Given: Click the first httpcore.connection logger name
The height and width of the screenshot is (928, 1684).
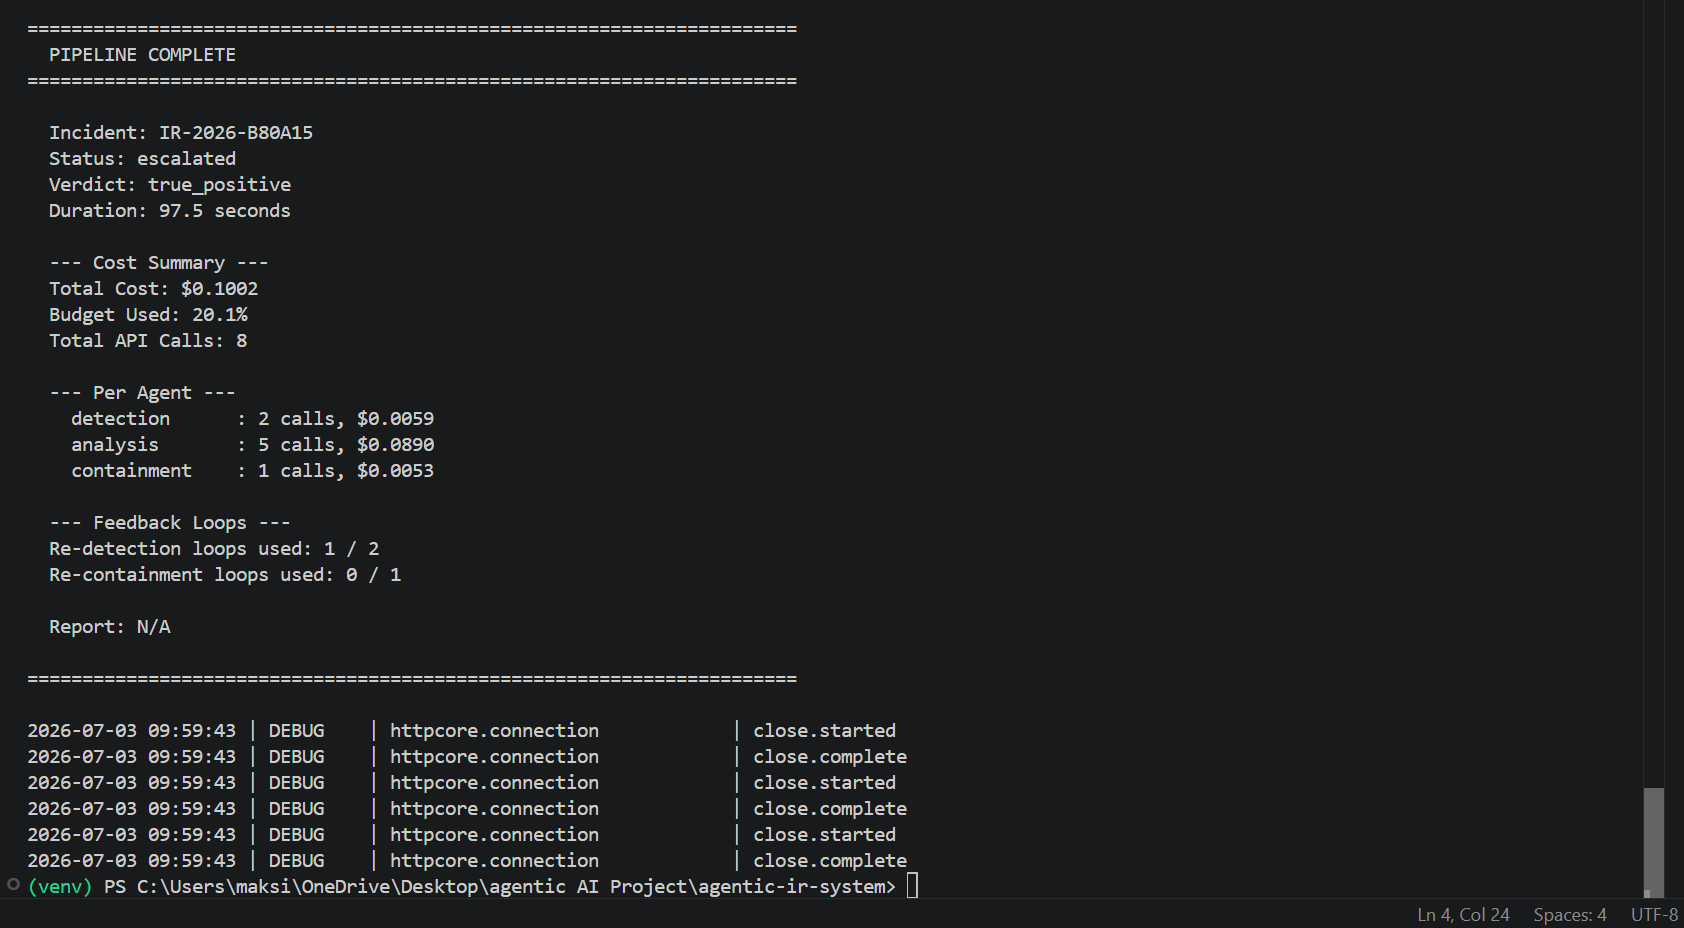Looking at the screenshot, I should [494, 731].
